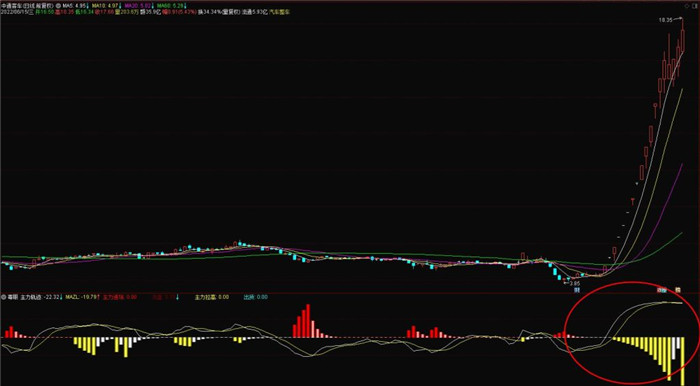Open the stock name period title
This screenshot has height=386, width=700.
point(28,5)
